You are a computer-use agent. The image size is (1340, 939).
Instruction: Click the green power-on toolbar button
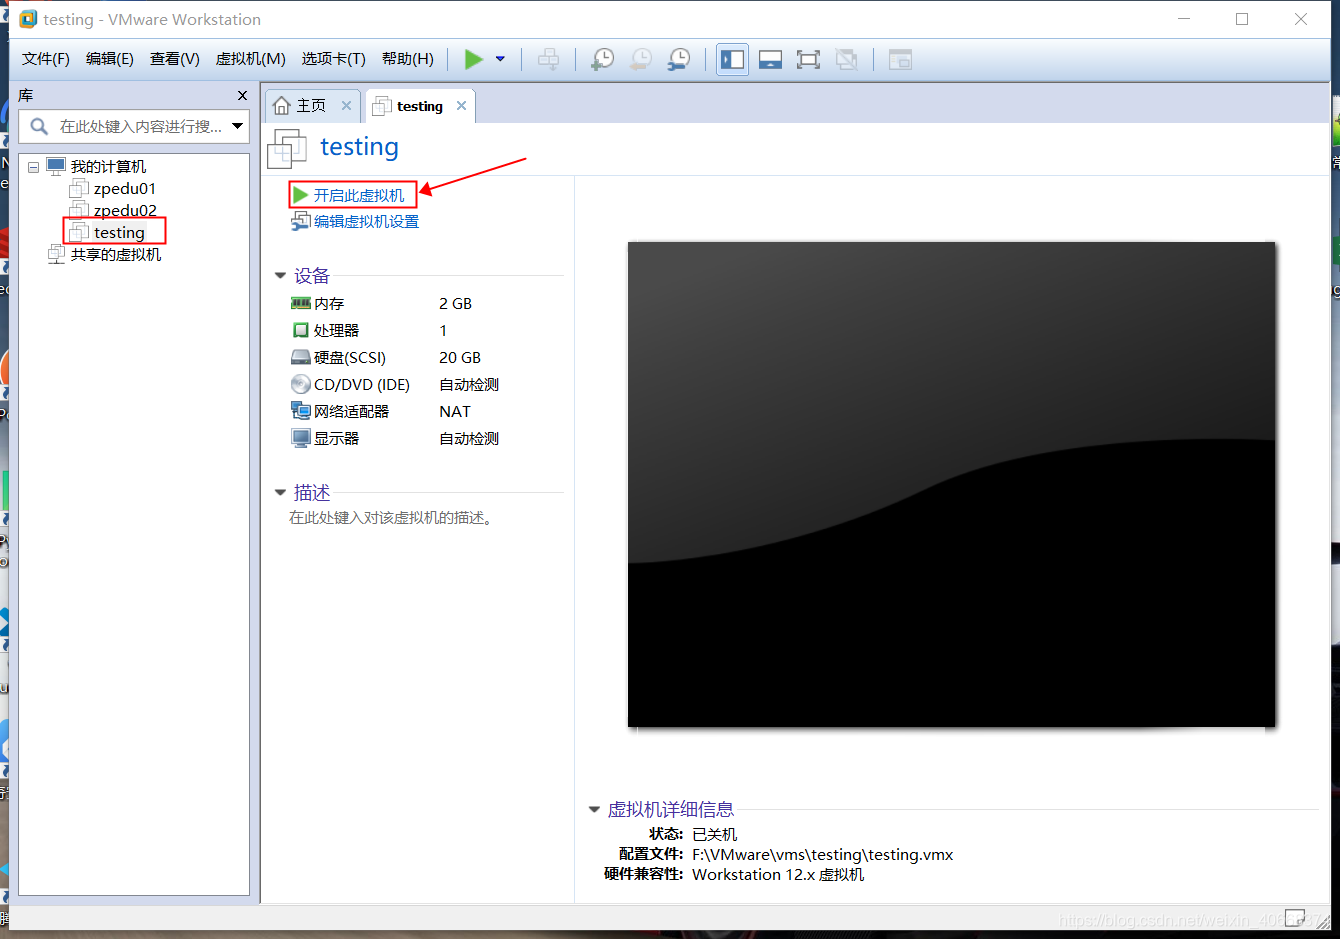tap(474, 59)
